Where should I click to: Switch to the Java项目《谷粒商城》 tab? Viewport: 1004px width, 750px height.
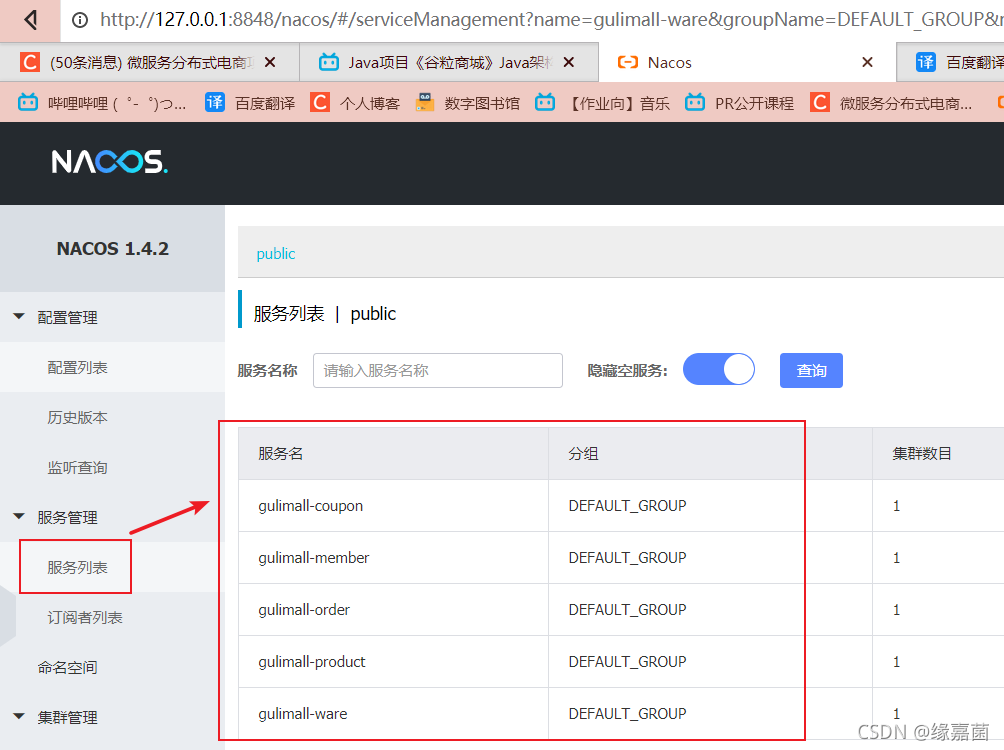click(x=448, y=62)
